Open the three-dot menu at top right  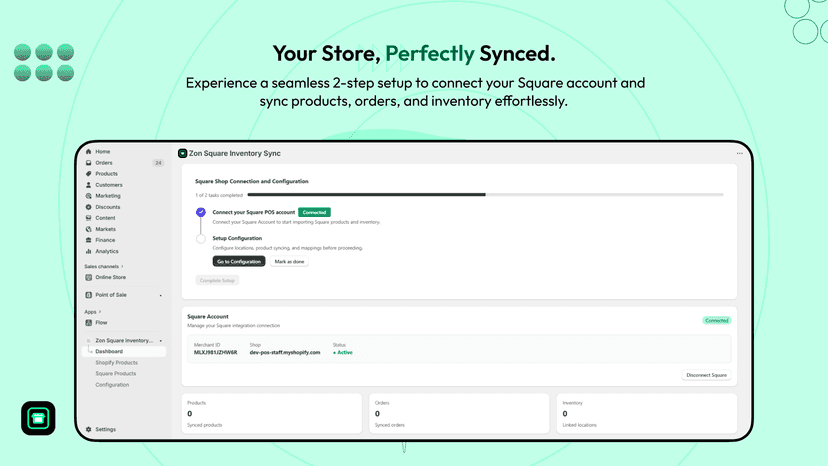coord(739,153)
